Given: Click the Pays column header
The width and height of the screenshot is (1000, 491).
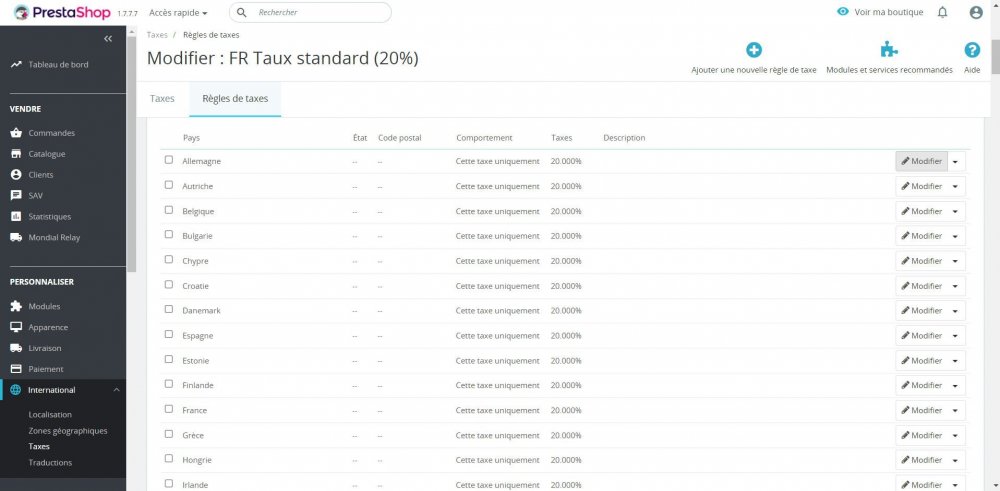Looking at the screenshot, I should (x=191, y=138).
